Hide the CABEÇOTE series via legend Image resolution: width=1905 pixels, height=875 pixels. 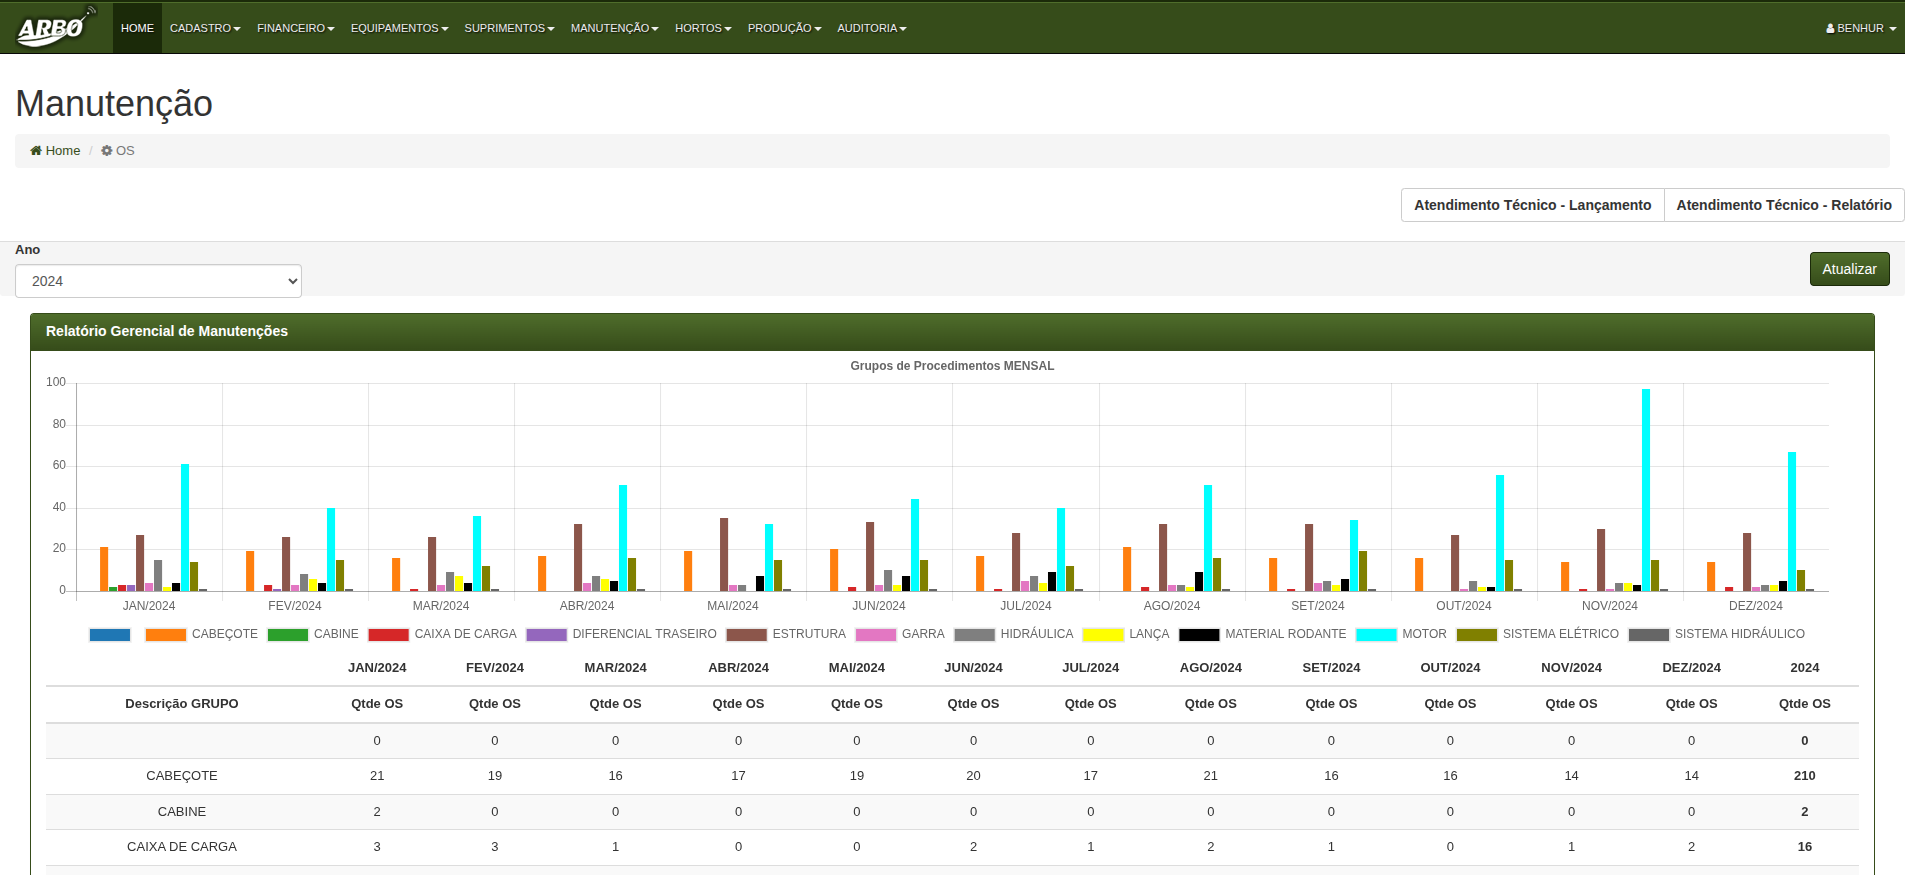pos(224,634)
